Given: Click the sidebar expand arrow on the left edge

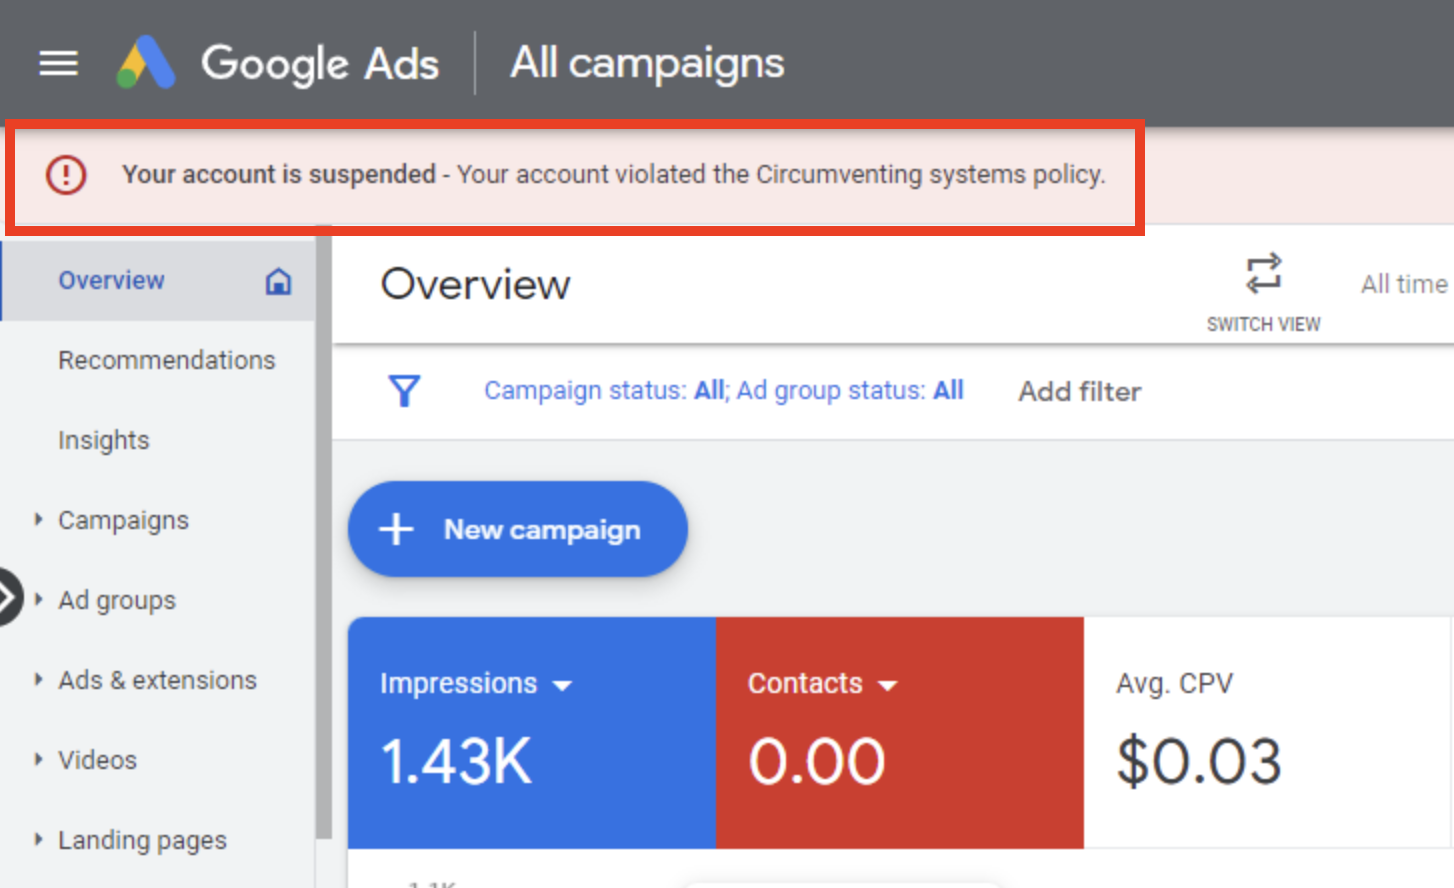Looking at the screenshot, I should (10, 597).
